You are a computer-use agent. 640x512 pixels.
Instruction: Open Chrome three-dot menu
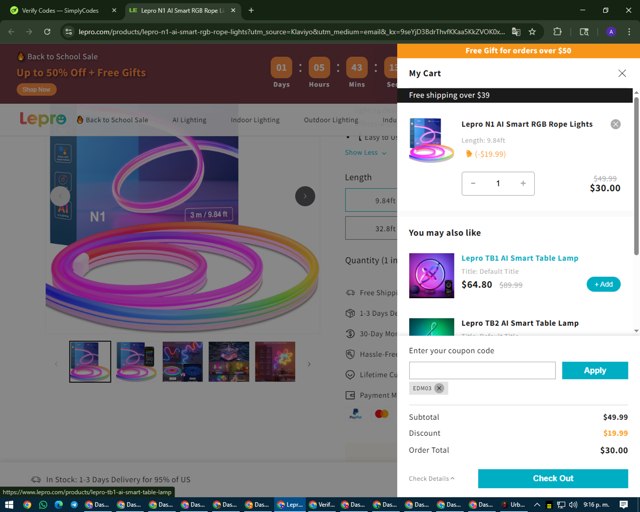pyautogui.click(x=629, y=32)
